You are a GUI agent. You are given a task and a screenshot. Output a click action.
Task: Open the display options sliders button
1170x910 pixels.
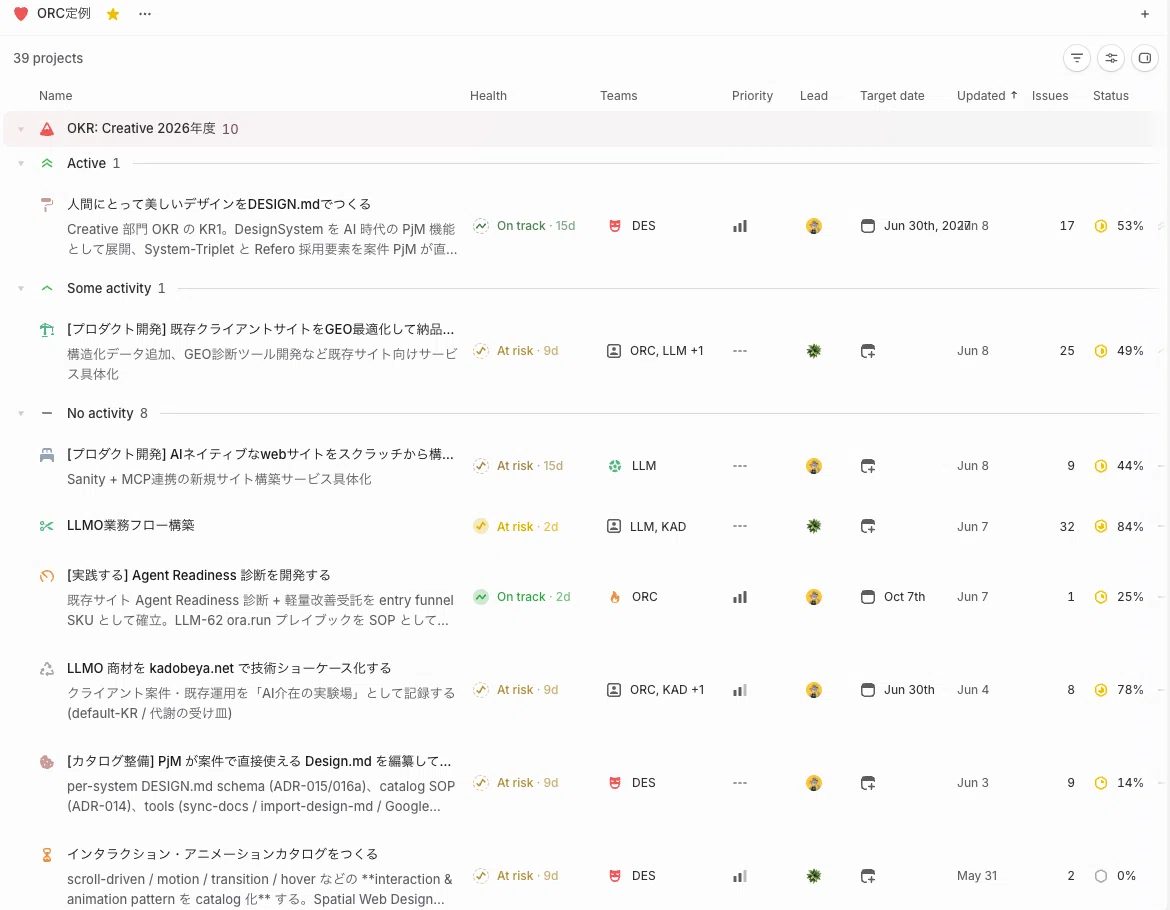(1111, 58)
